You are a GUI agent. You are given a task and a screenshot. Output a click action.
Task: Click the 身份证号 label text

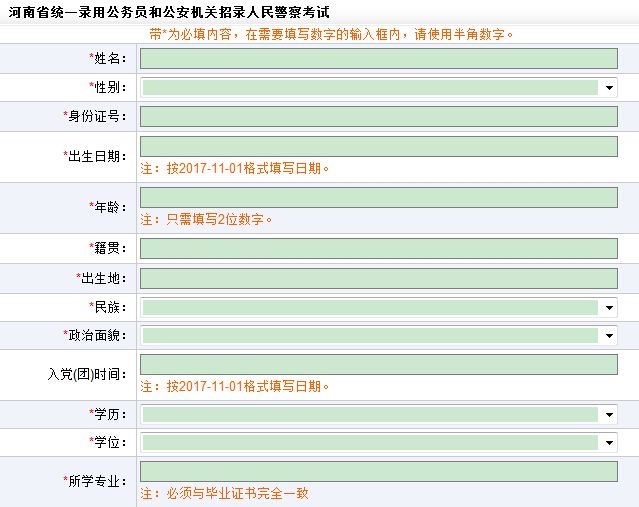[95, 117]
